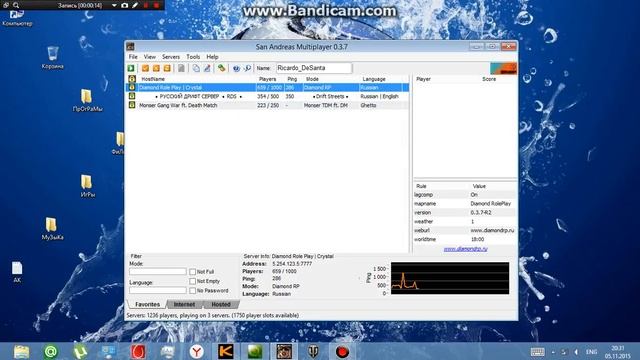Click the Bandicam magnifier icon
Viewport: 640px width, 360px height.
tap(16, 5)
